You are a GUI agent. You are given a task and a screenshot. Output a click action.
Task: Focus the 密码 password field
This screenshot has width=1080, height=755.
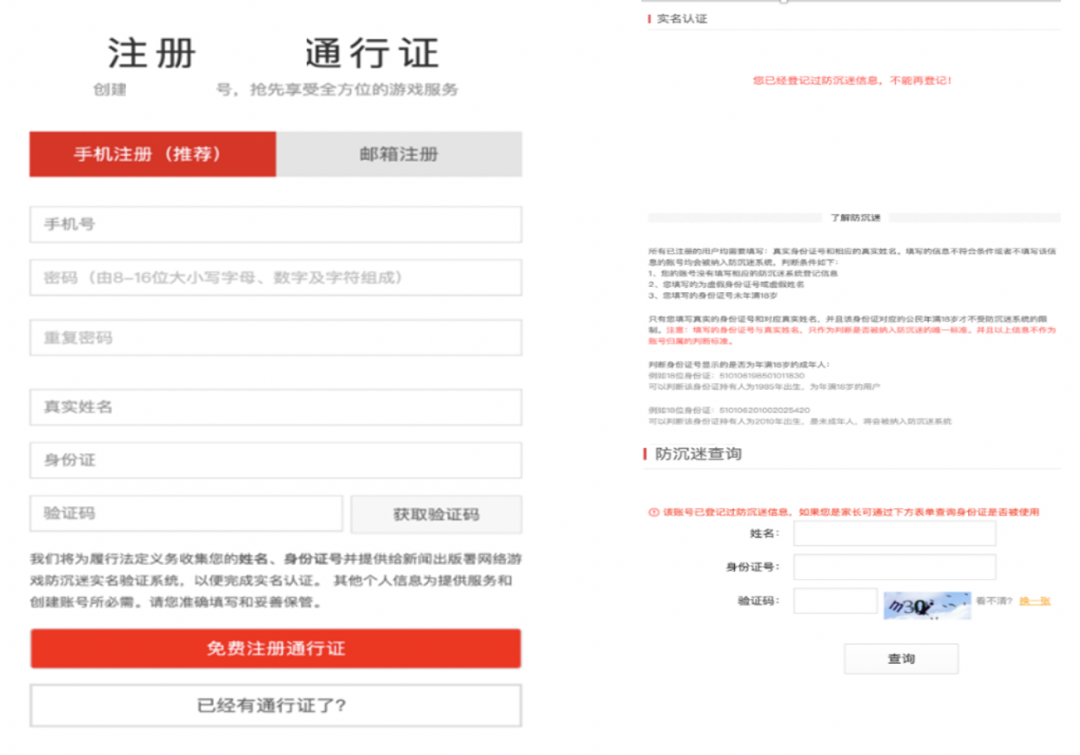click(x=275, y=278)
